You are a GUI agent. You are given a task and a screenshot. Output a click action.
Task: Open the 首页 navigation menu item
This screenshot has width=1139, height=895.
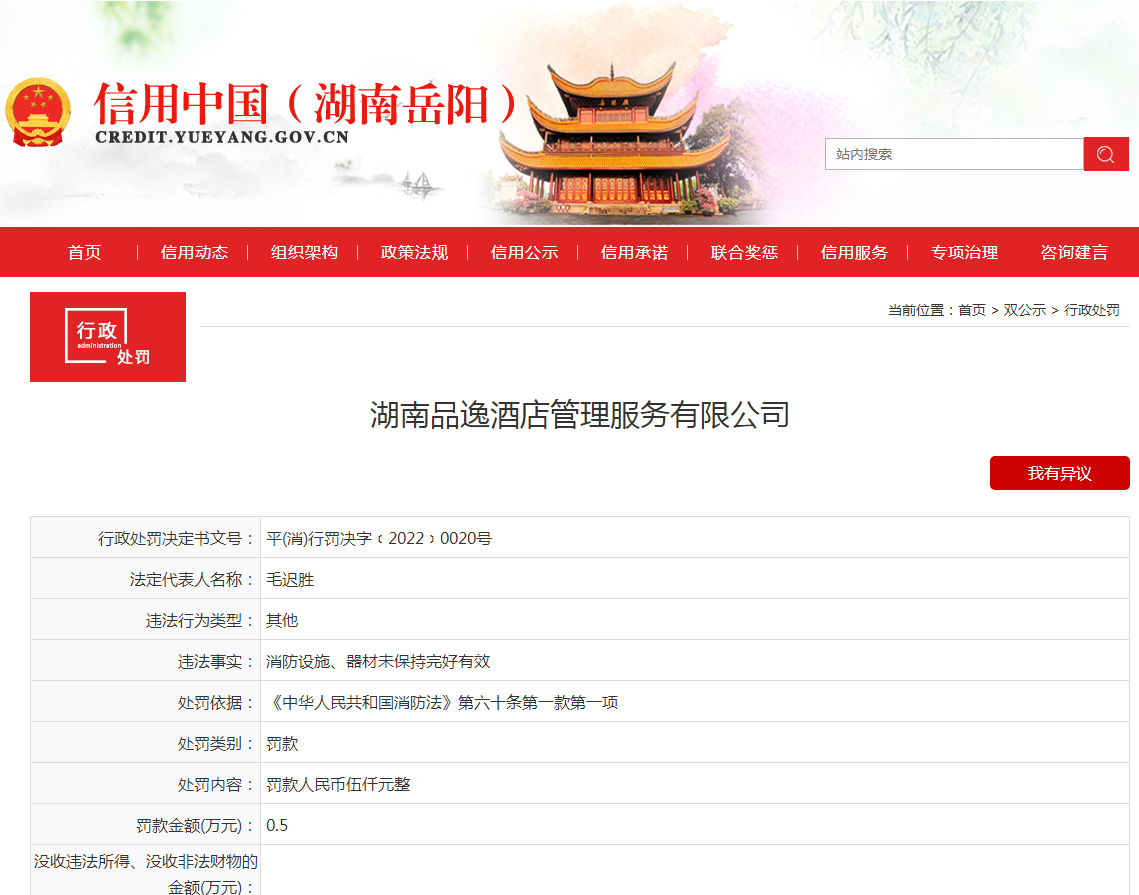(83, 253)
